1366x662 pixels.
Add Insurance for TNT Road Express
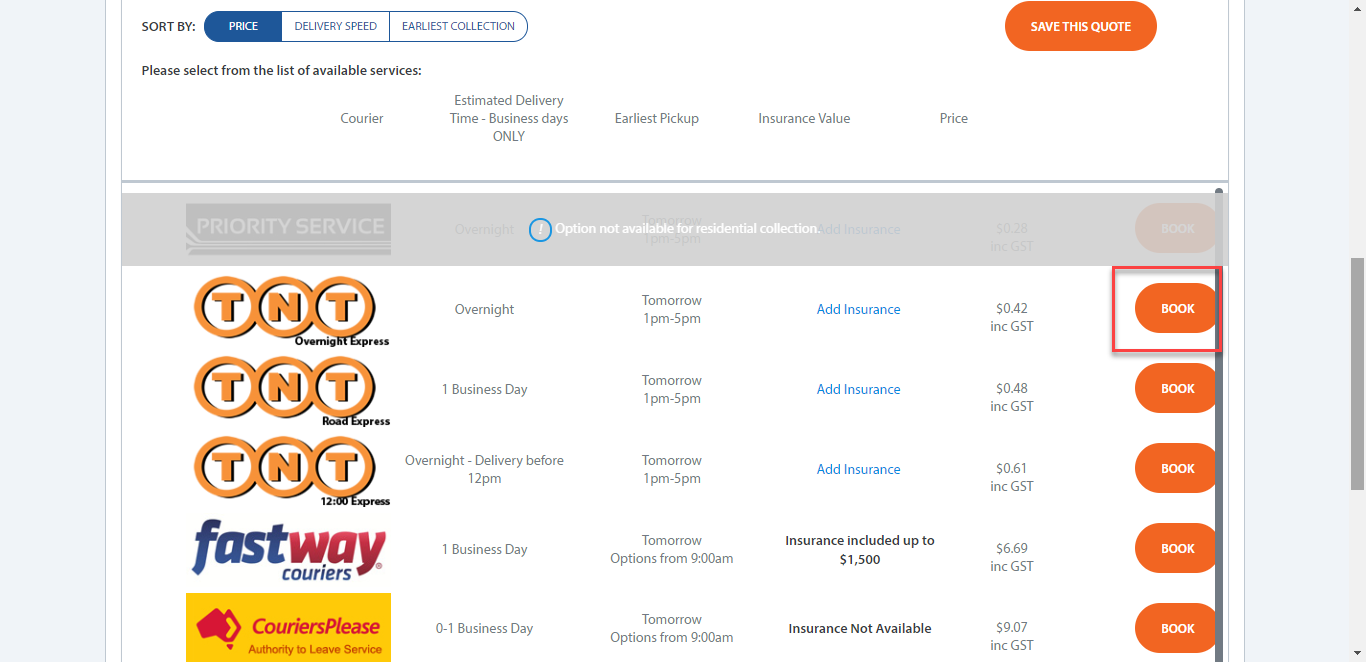pyautogui.click(x=858, y=389)
